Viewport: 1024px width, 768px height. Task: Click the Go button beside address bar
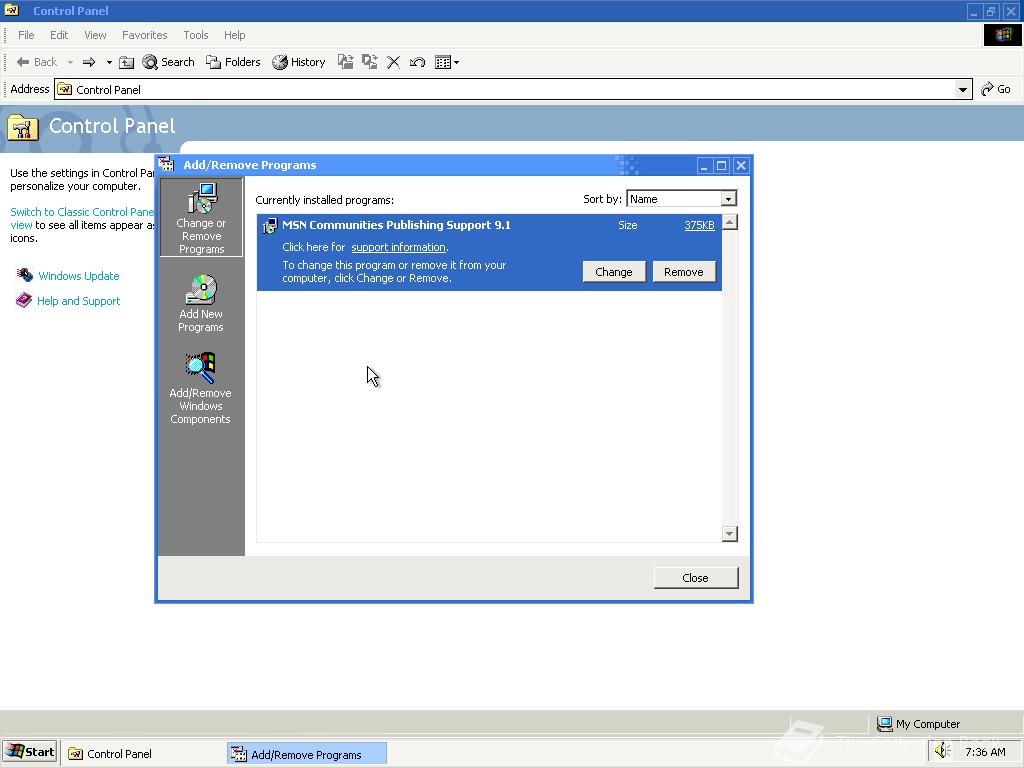(x=996, y=89)
